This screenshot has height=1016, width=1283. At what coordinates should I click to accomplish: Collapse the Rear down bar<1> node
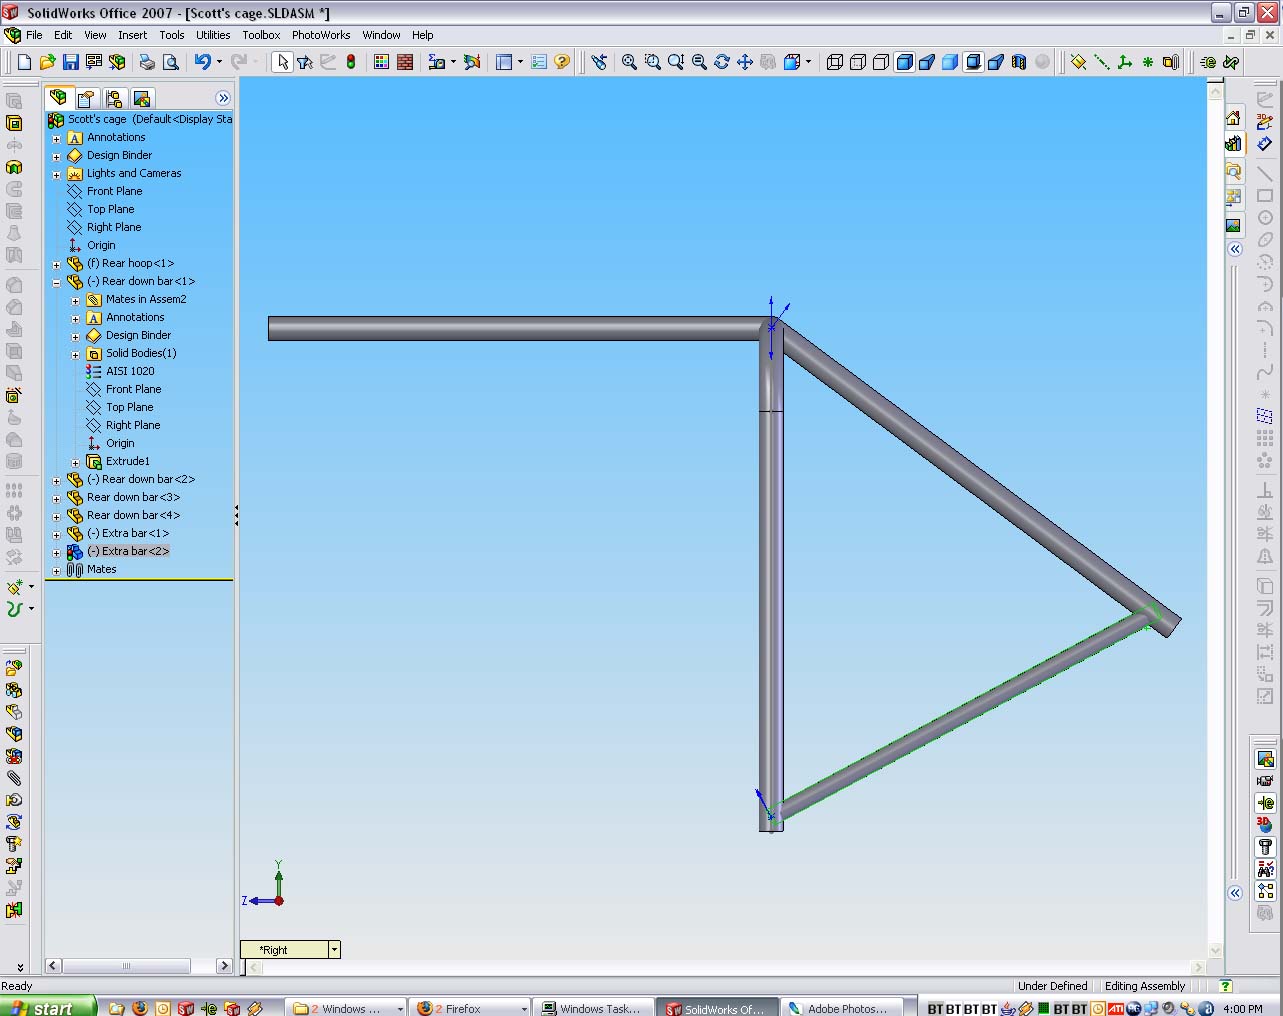[x=57, y=282]
